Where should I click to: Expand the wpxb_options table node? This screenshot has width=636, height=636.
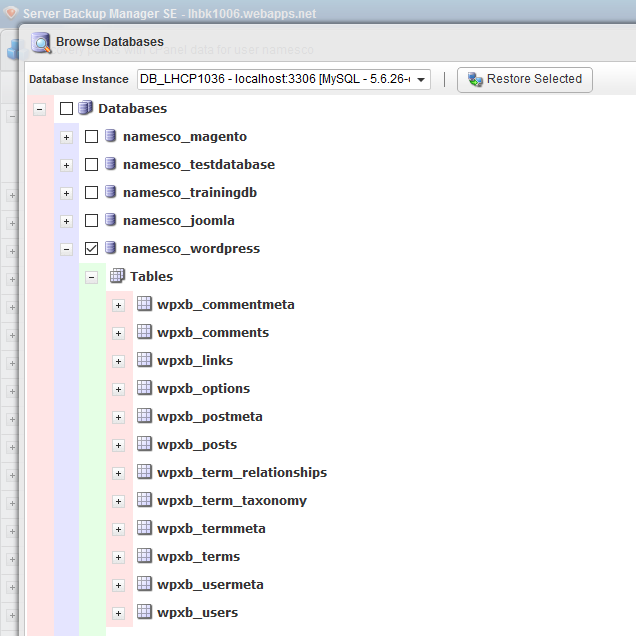pos(118,389)
